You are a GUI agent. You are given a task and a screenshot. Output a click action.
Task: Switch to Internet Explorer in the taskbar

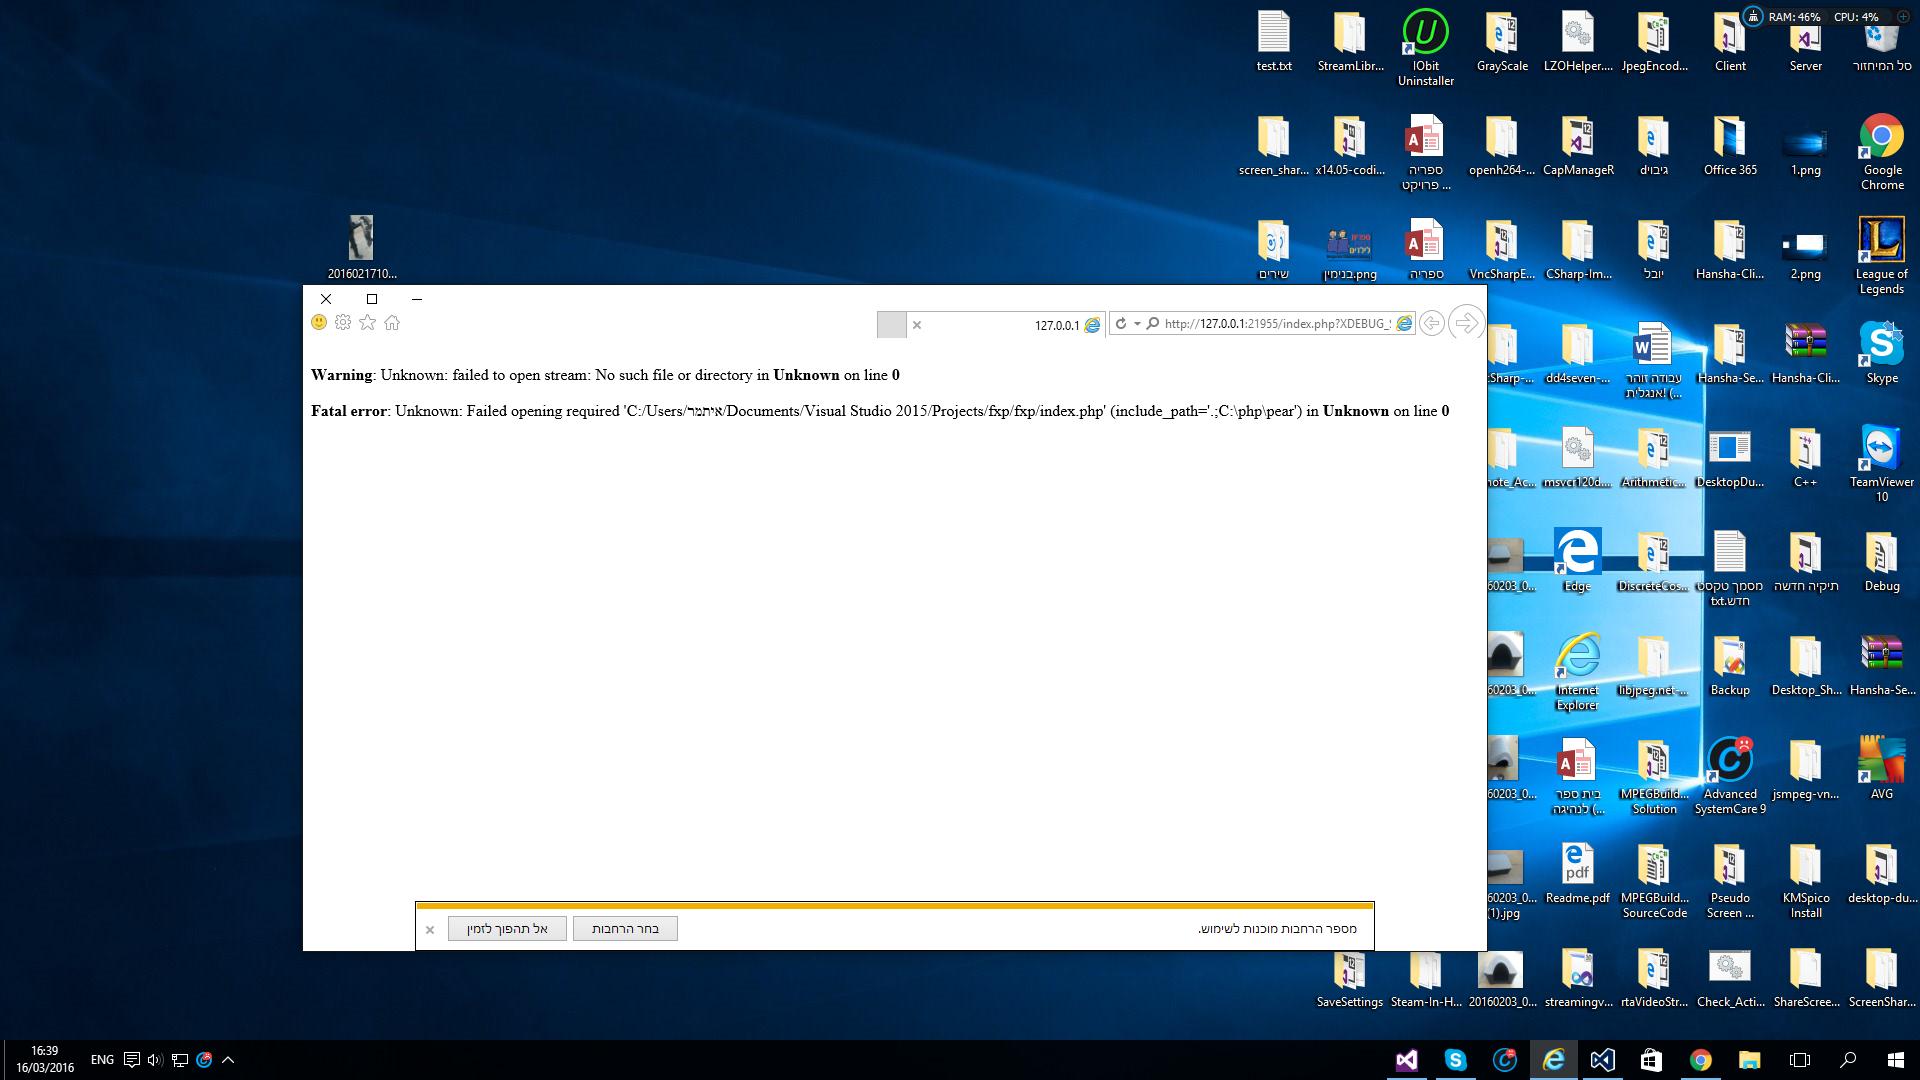point(1553,1060)
